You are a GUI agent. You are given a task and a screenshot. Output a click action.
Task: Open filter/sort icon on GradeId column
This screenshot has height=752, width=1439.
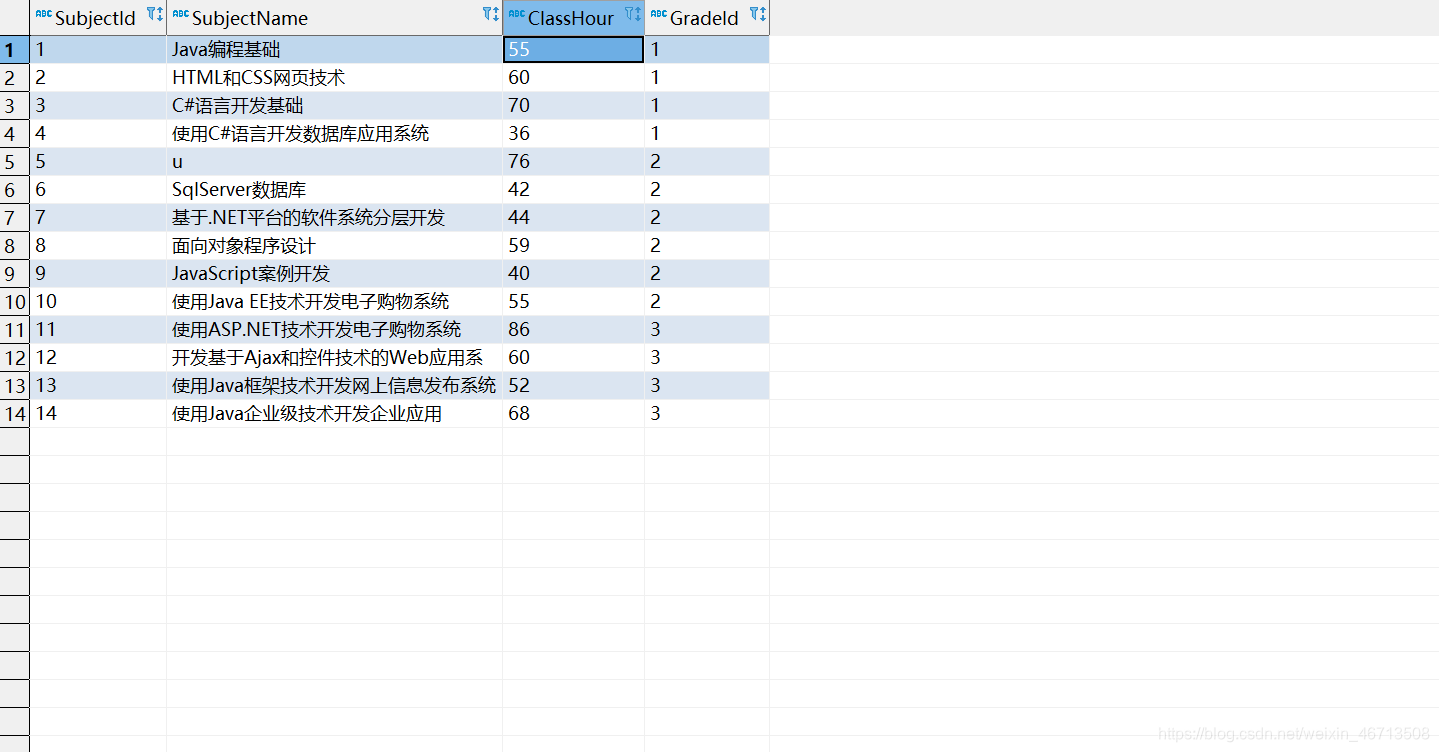(758, 14)
